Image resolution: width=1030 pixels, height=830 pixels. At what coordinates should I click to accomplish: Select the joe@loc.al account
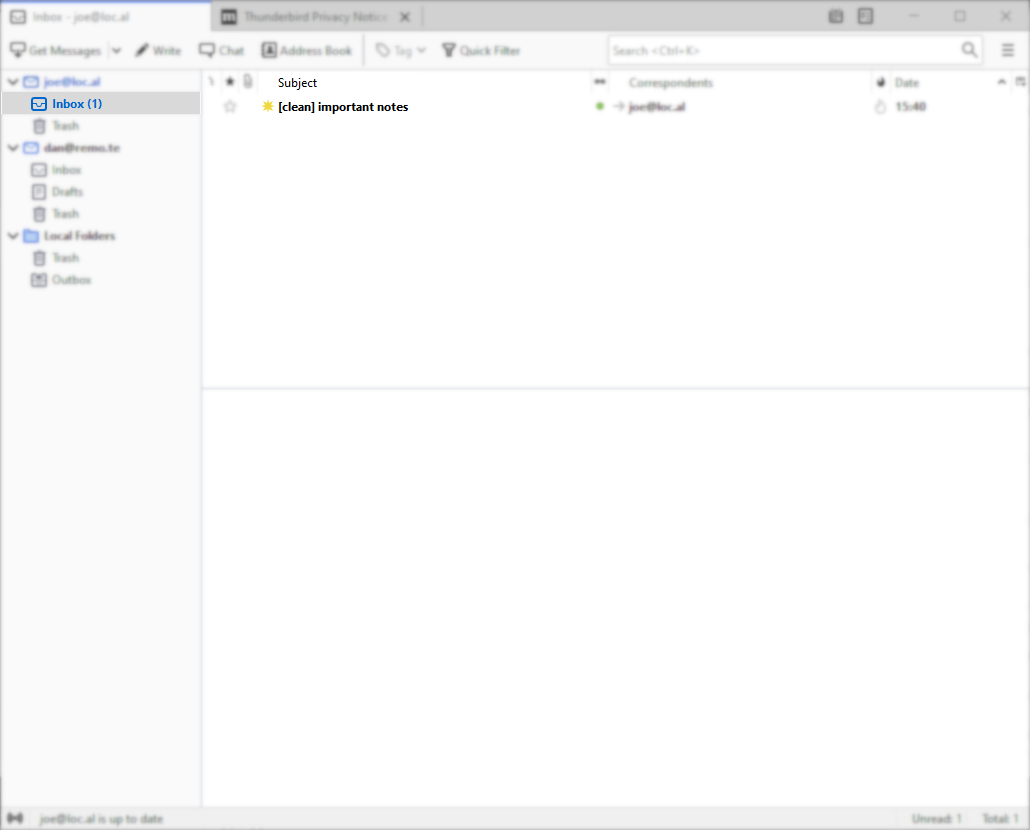[x=72, y=81]
